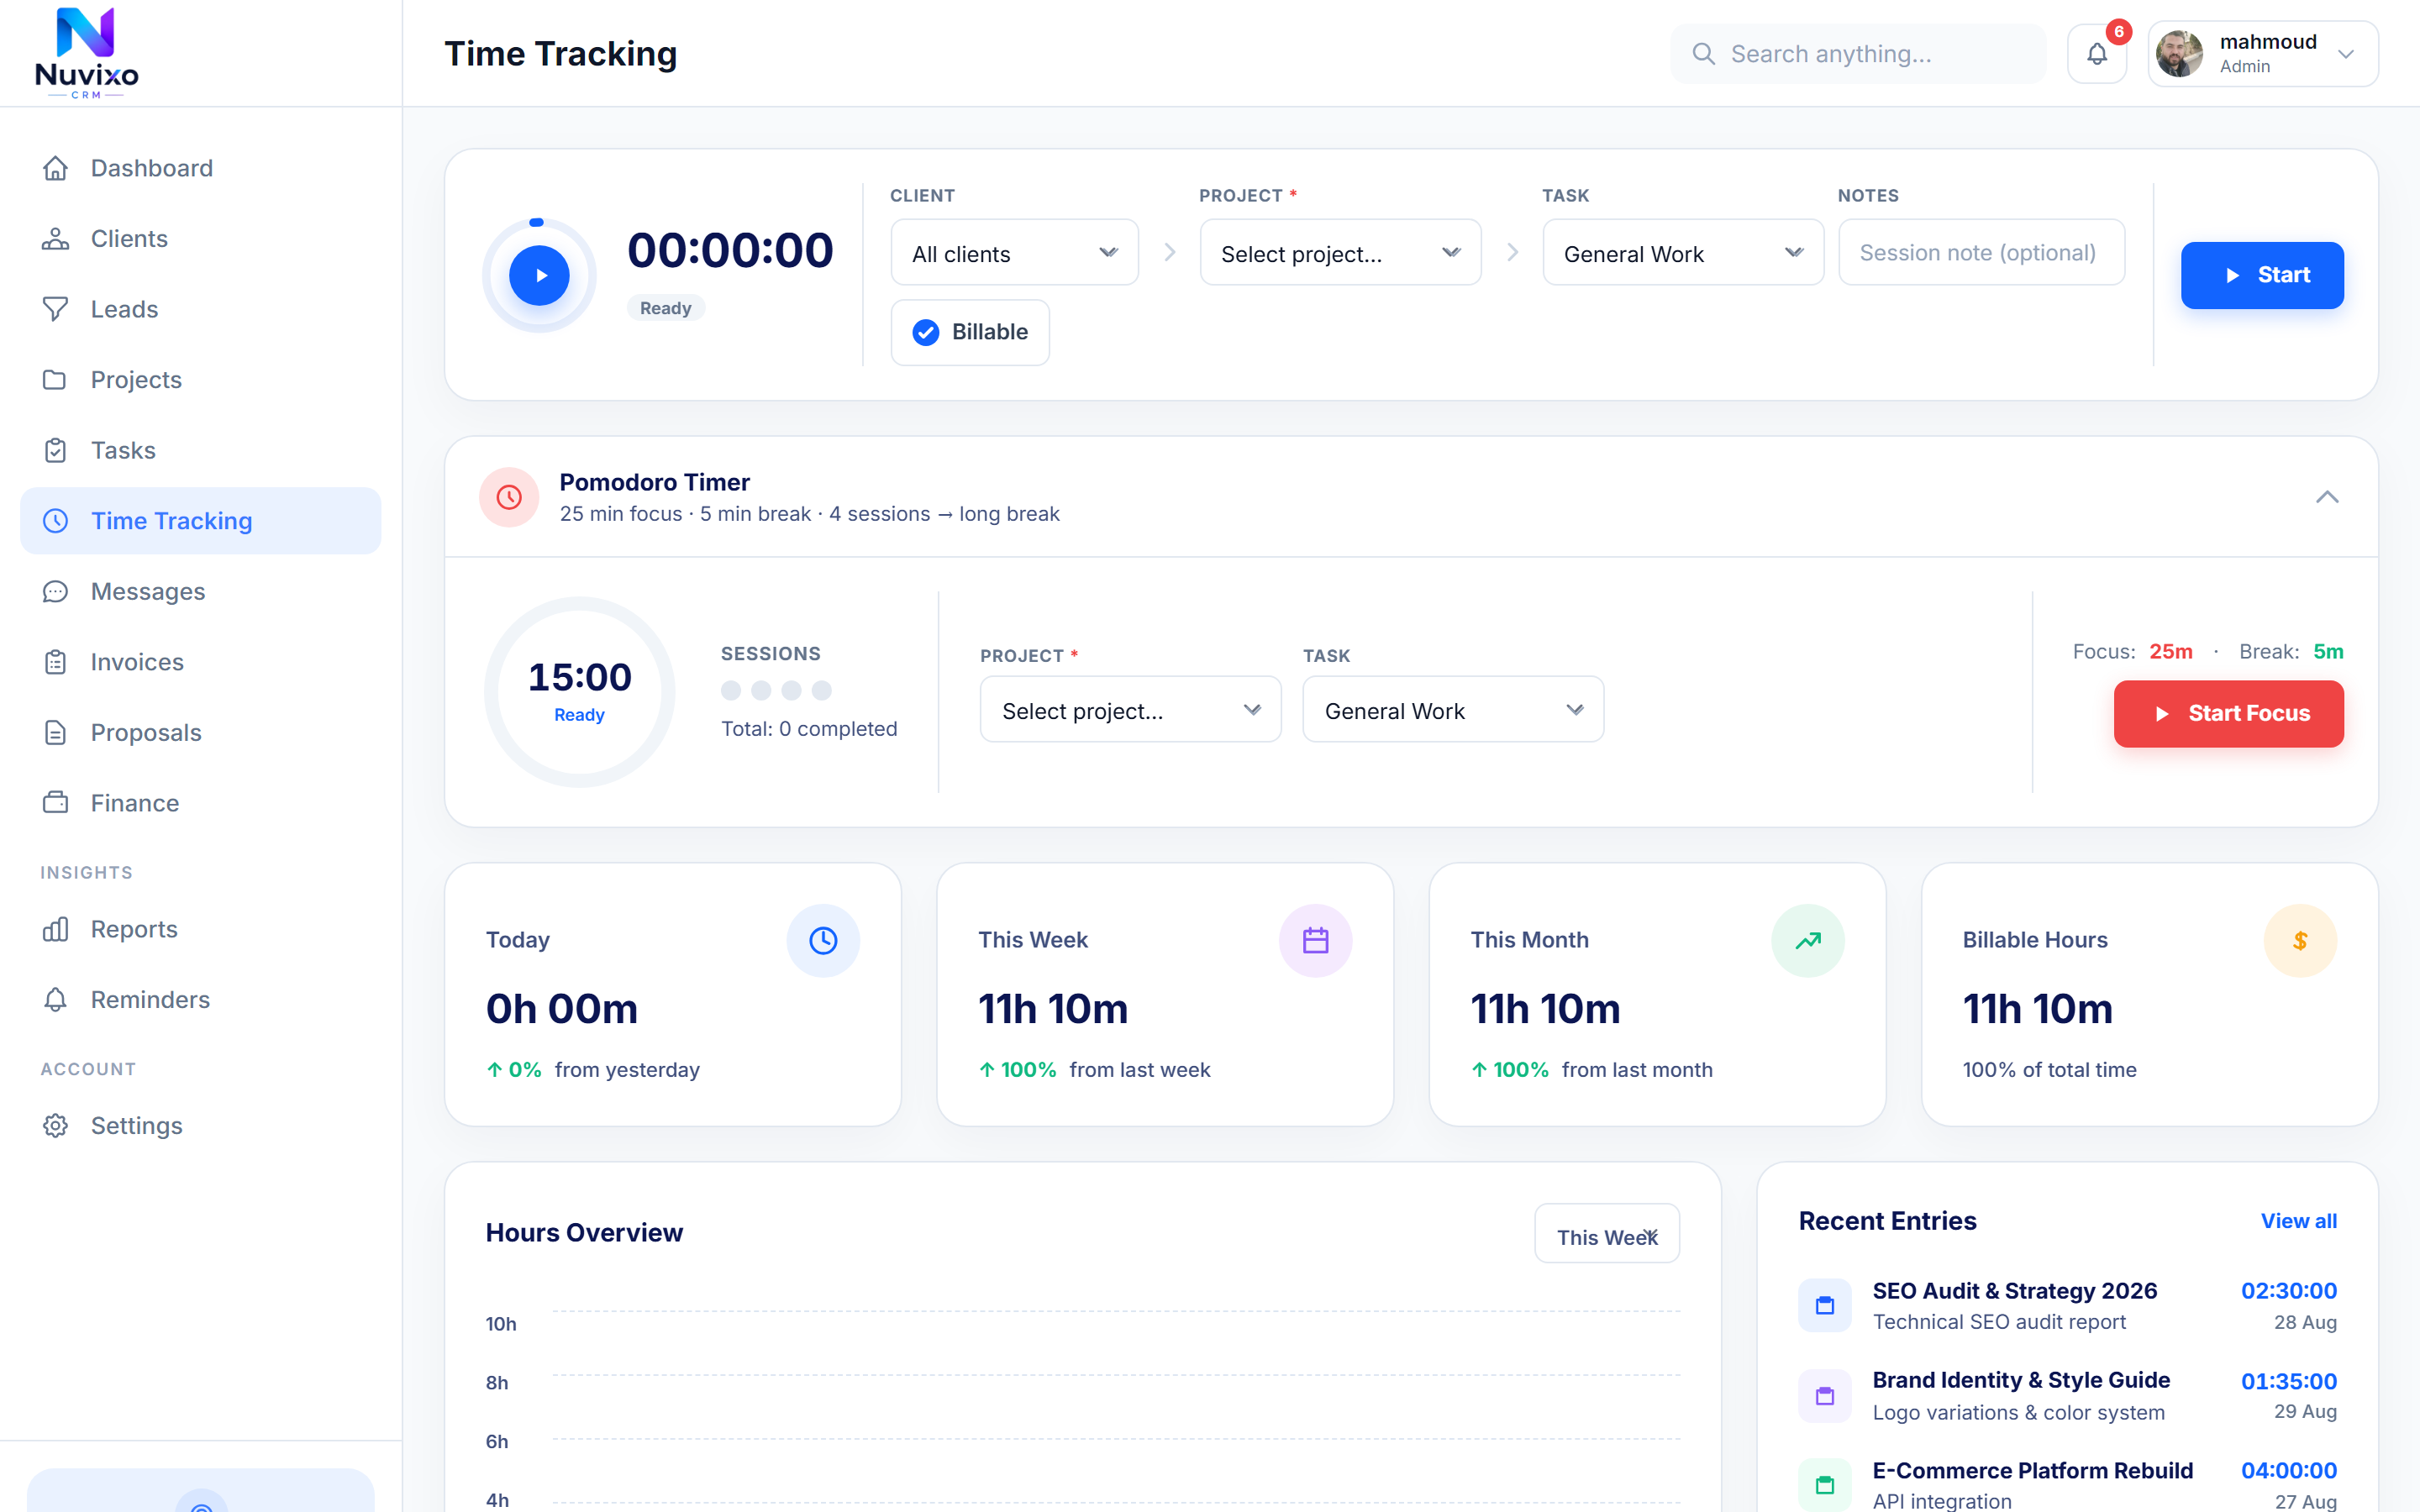Click the red Pomodoro clock icon

[509, 497]
